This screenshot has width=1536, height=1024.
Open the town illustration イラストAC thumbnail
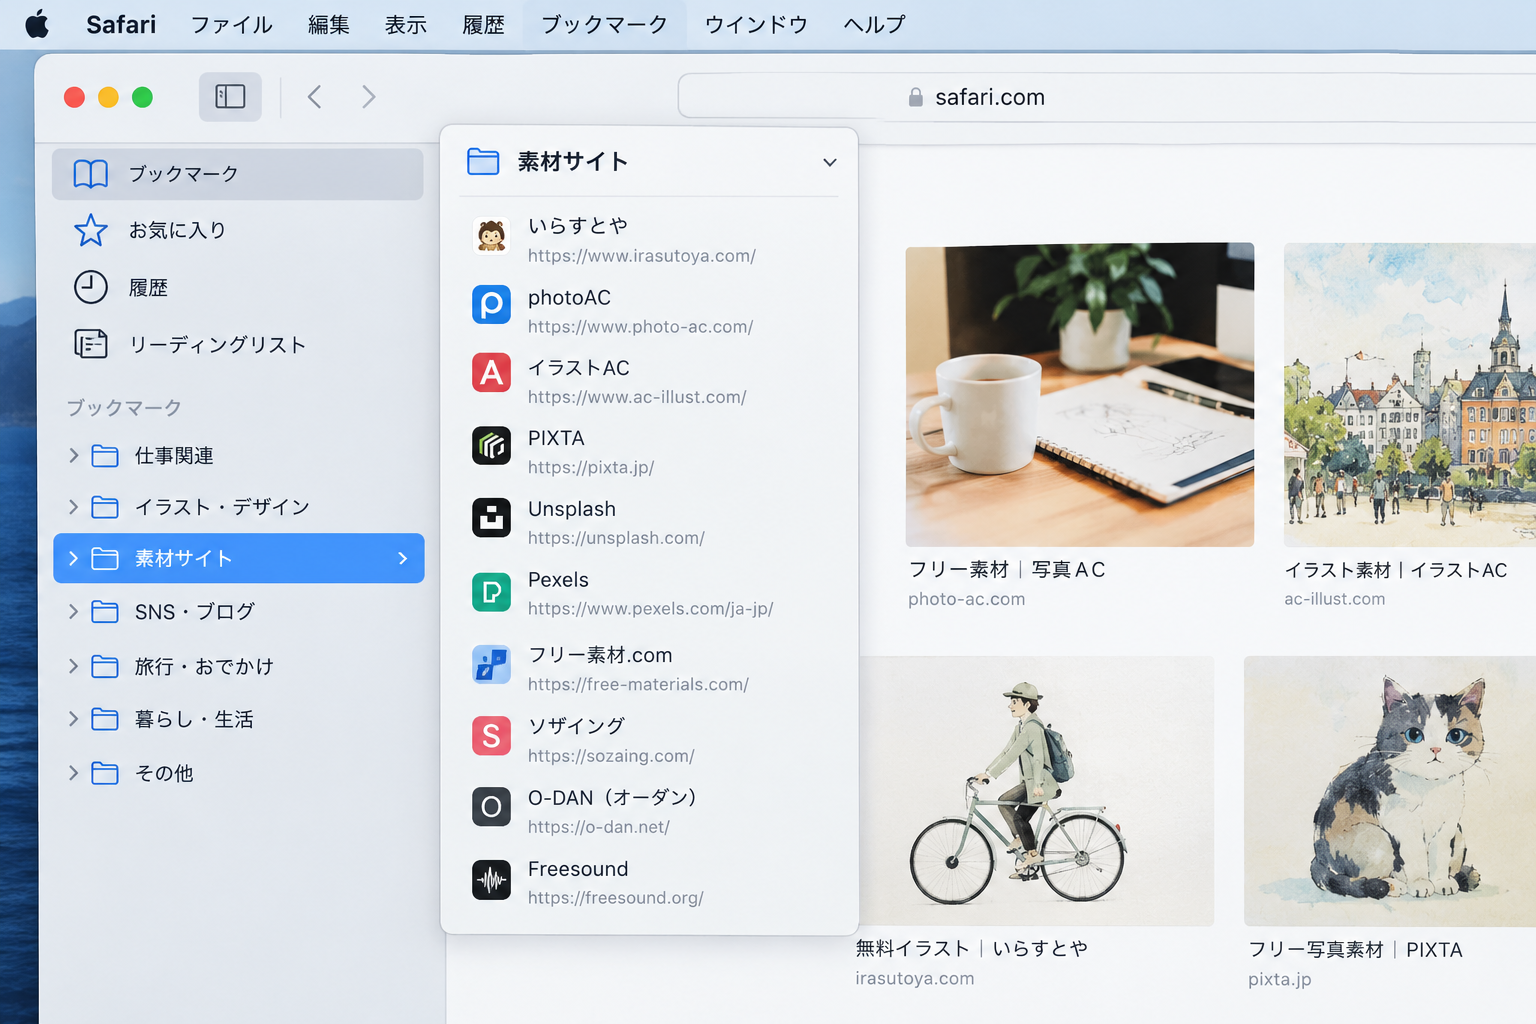[1410, 395]
